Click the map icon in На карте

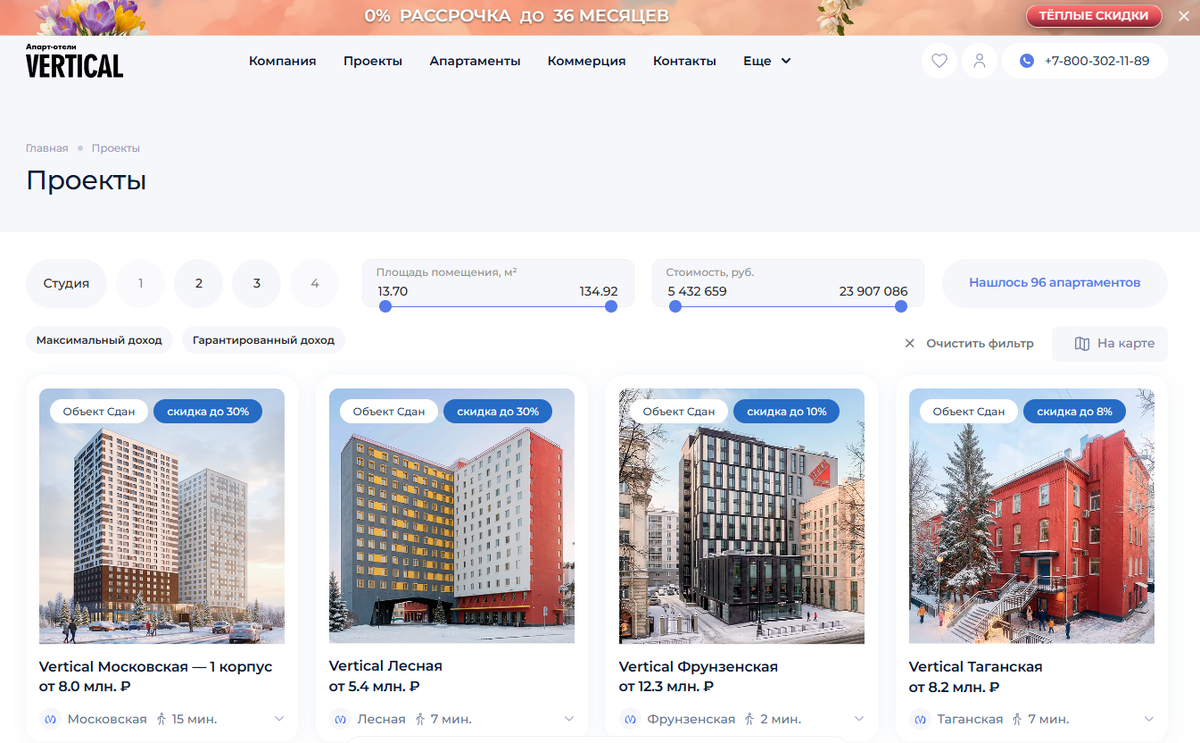point(1081,343)
